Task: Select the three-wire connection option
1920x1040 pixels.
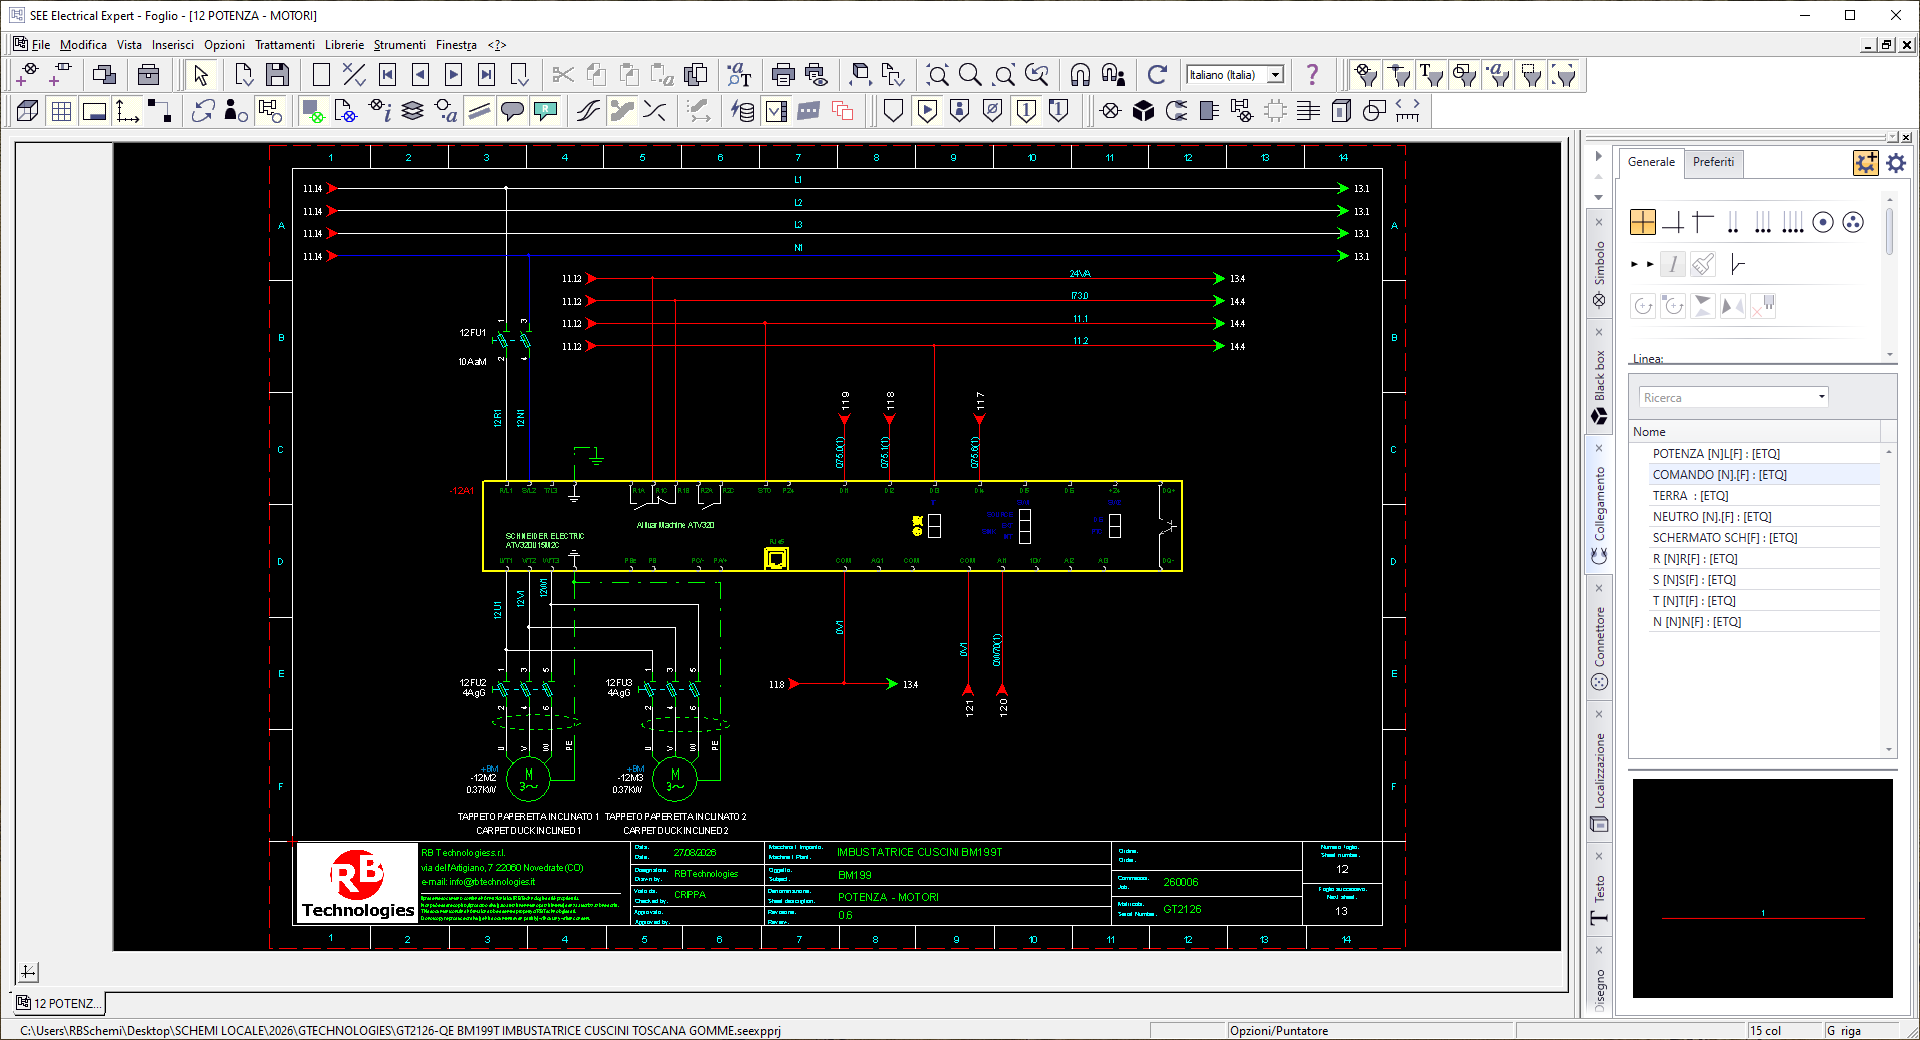Action: coord(1763,222)
